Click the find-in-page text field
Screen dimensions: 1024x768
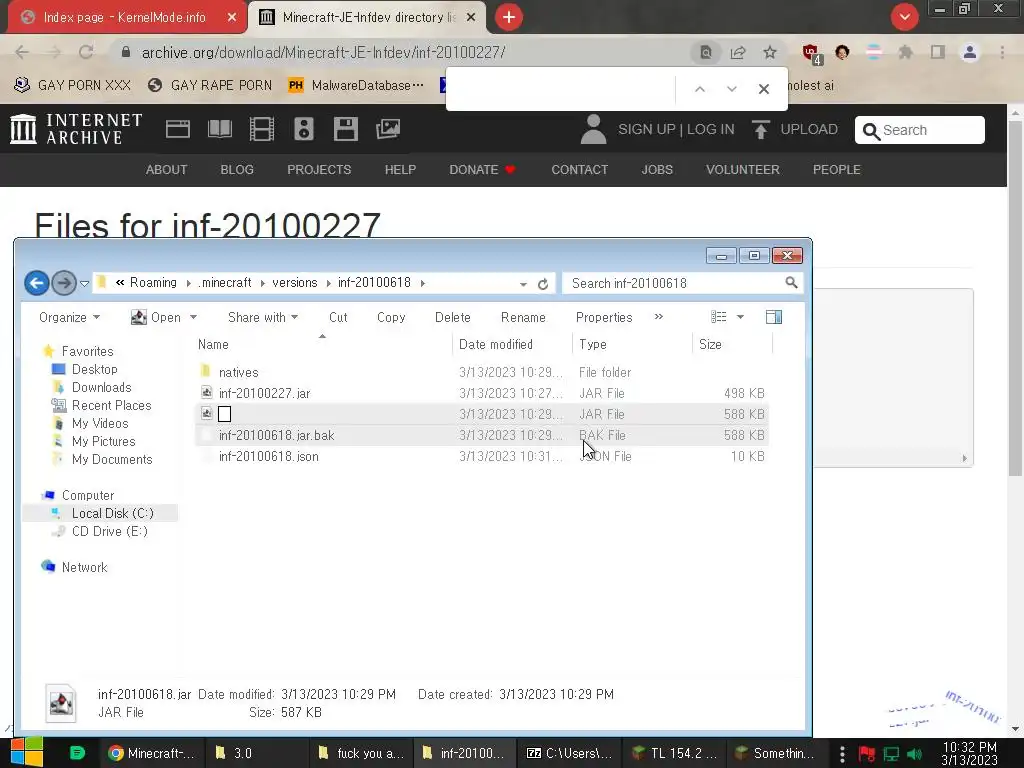pos(562,89)
